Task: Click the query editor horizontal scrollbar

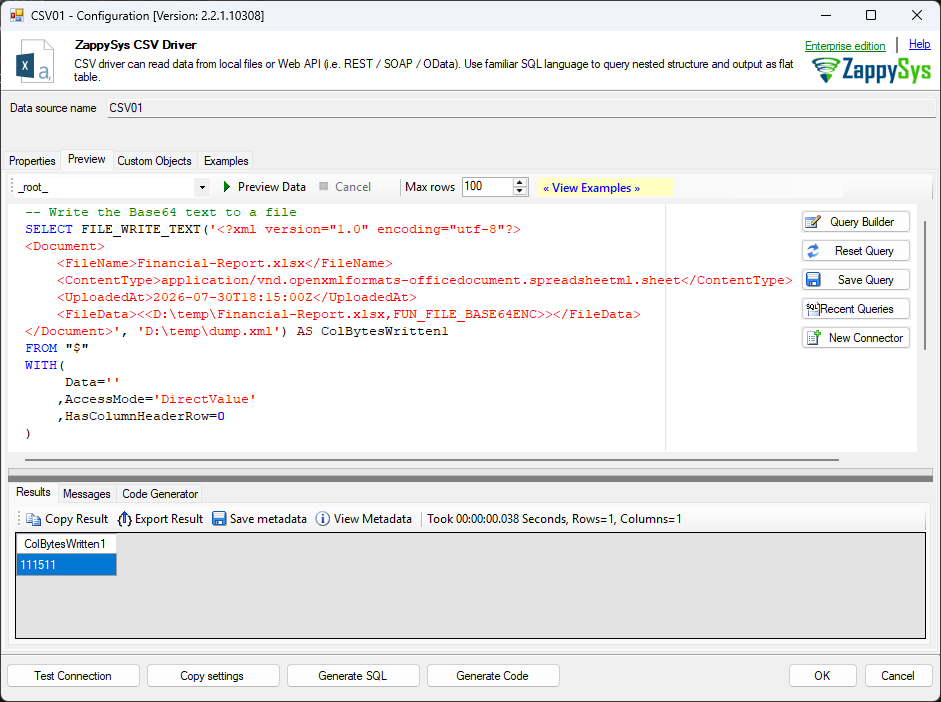Action: pyautogui.click(x=431, y=460)
